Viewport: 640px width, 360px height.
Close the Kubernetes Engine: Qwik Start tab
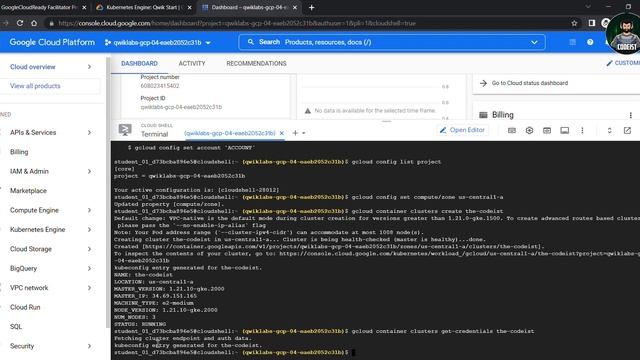point(189,7)
